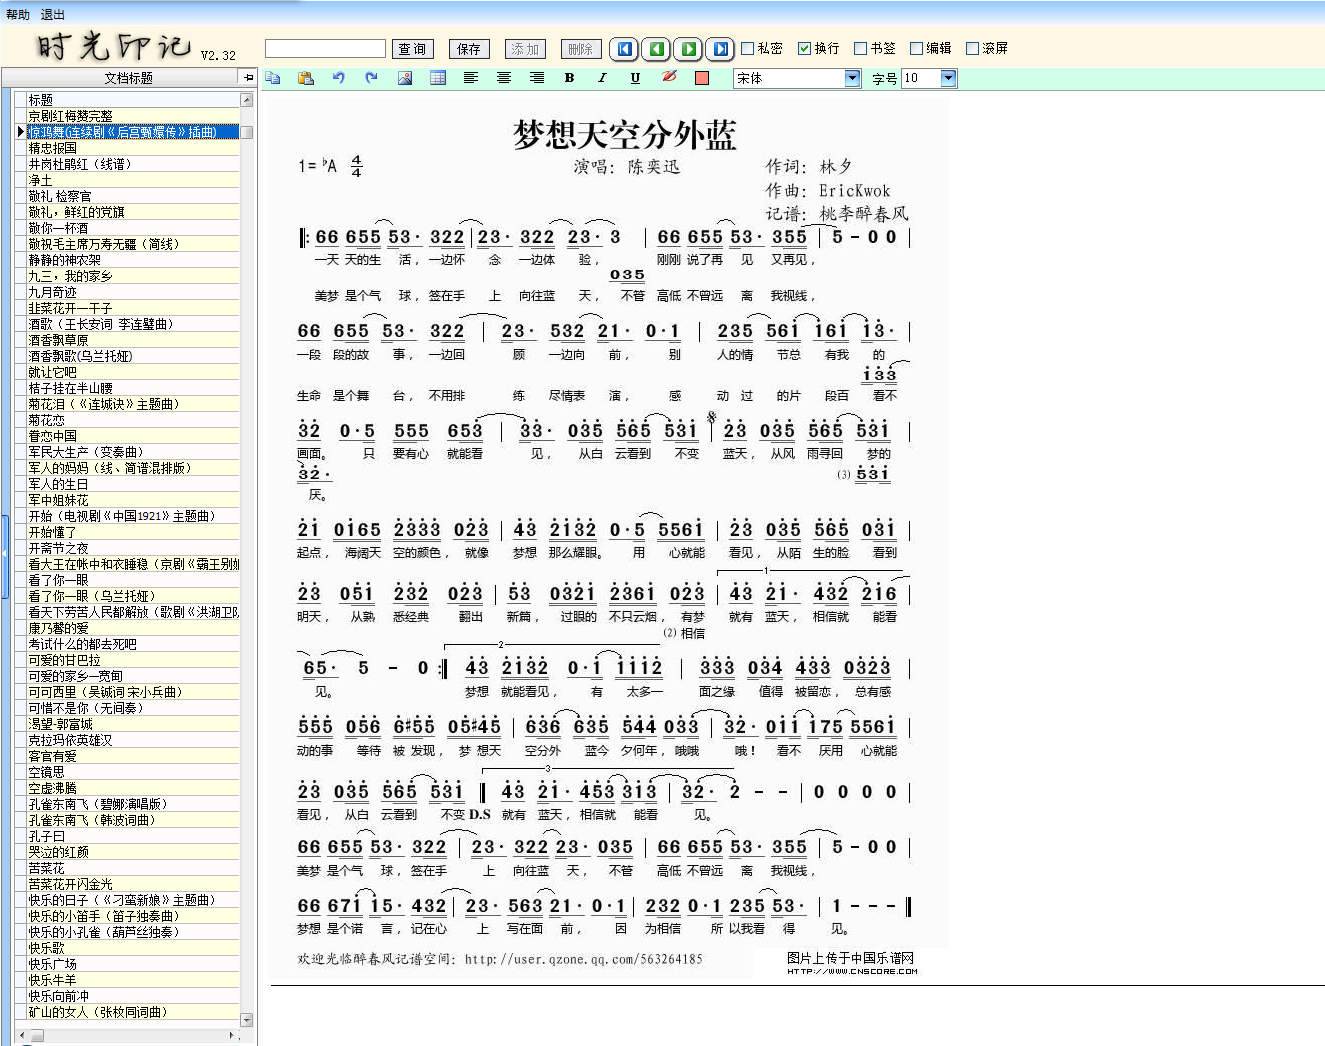Select 孔子曰 in the list

(x=132, y=836)
